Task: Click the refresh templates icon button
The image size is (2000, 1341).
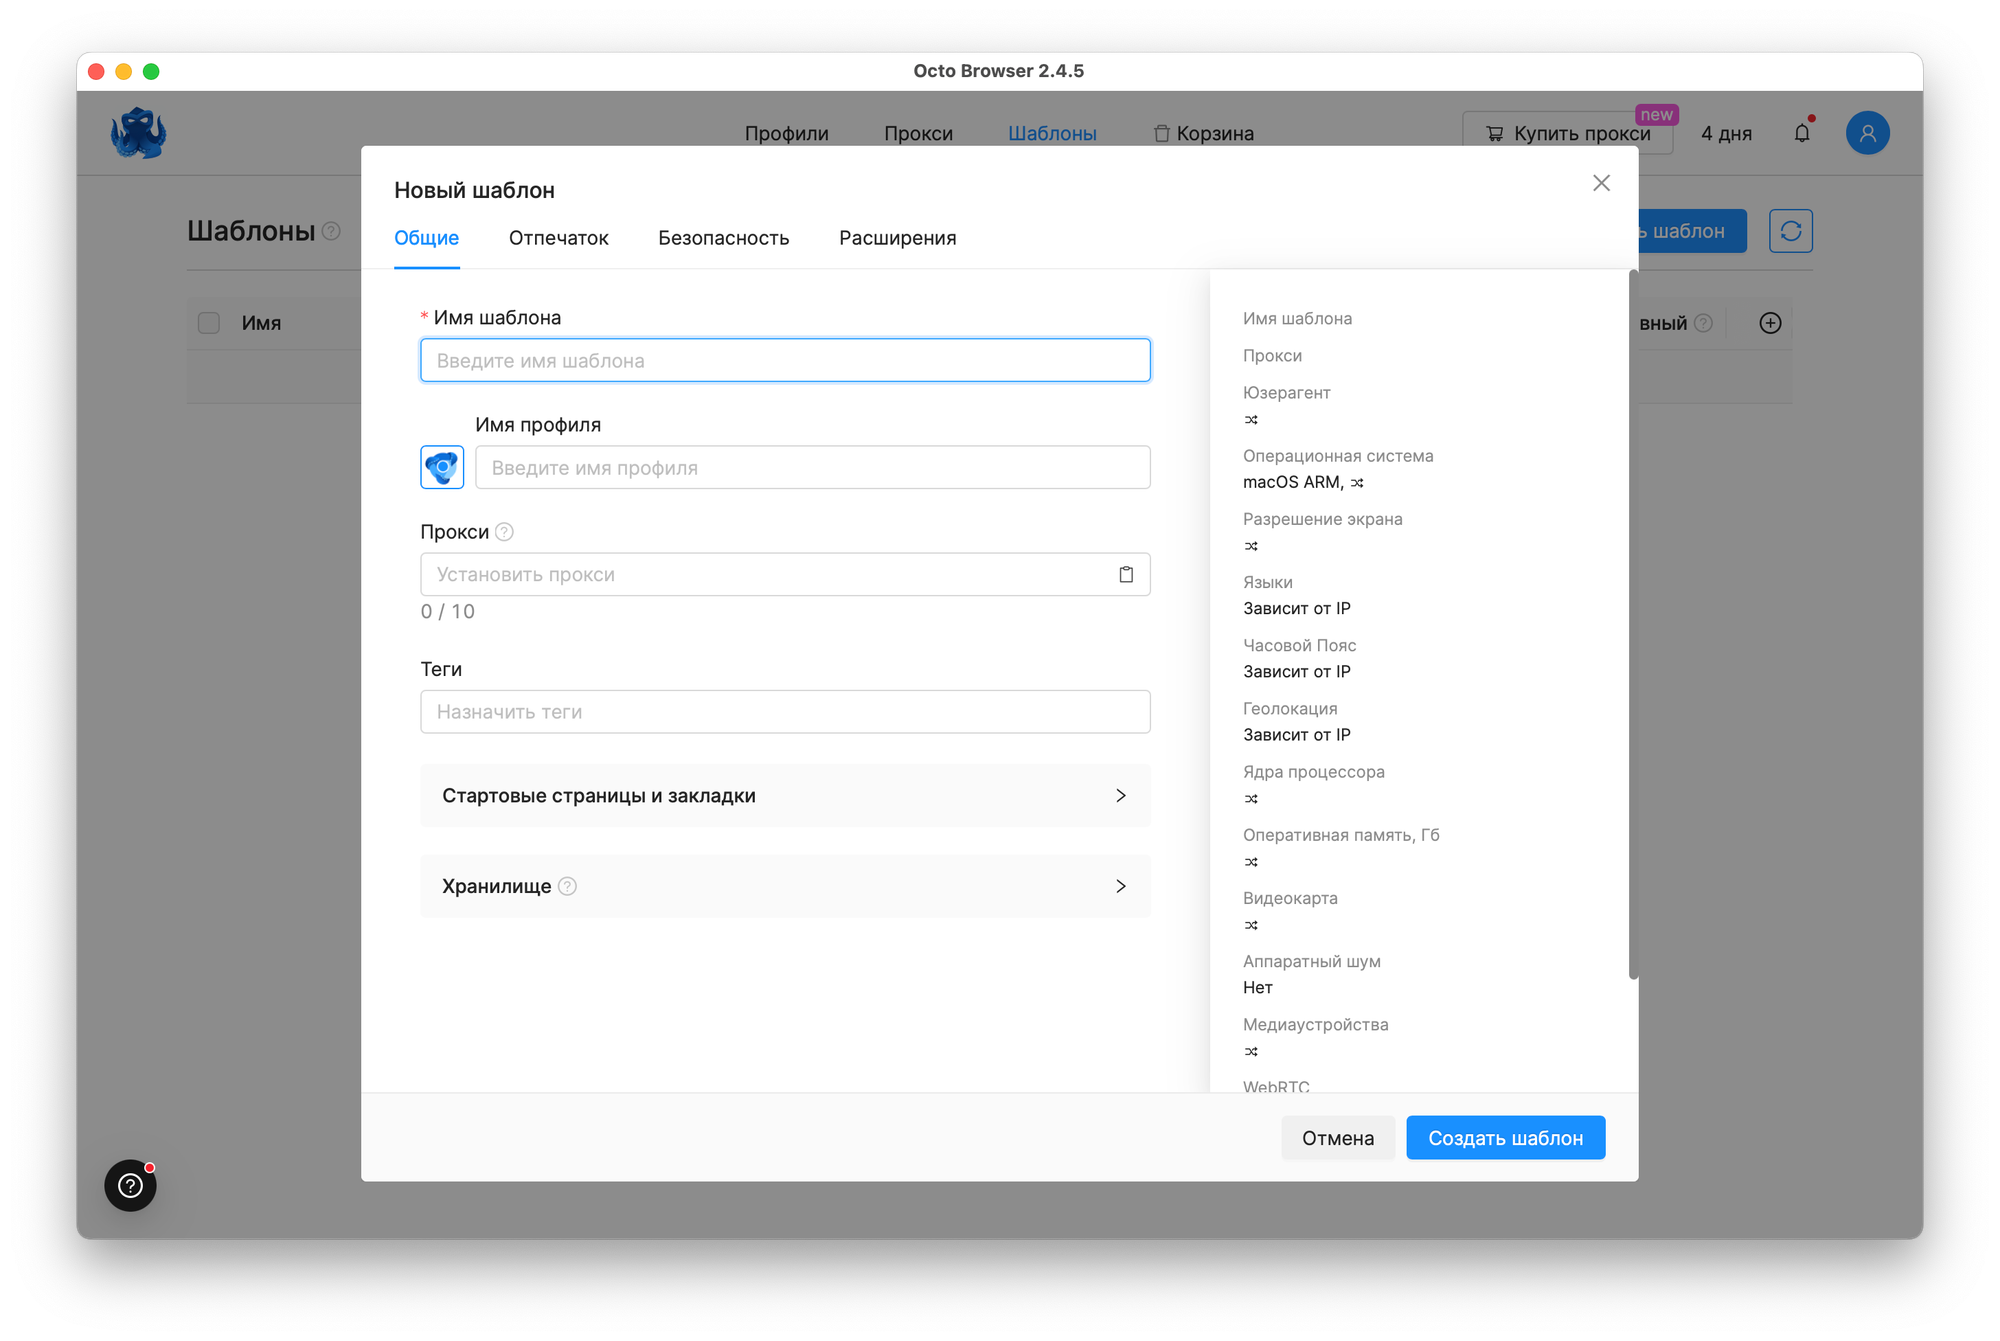Action: (x=1790, y=231)
